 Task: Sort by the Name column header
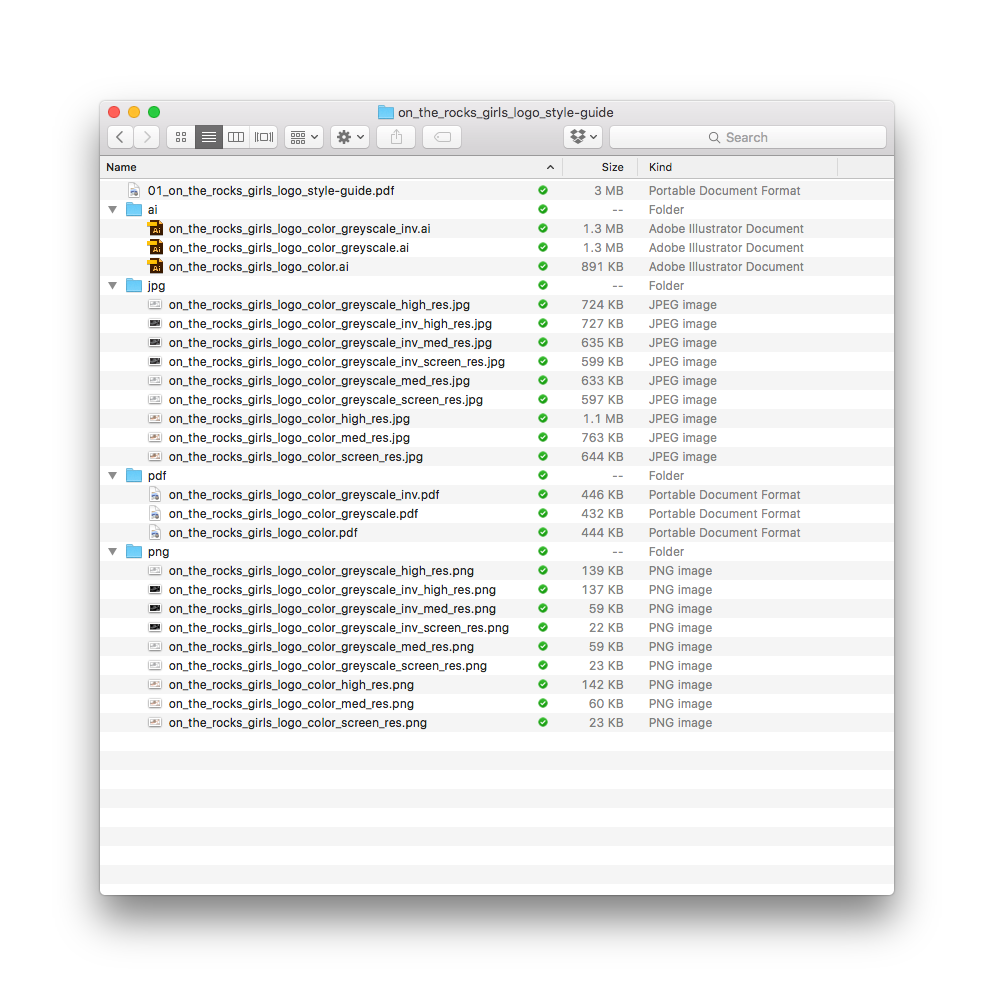[332, 167]
